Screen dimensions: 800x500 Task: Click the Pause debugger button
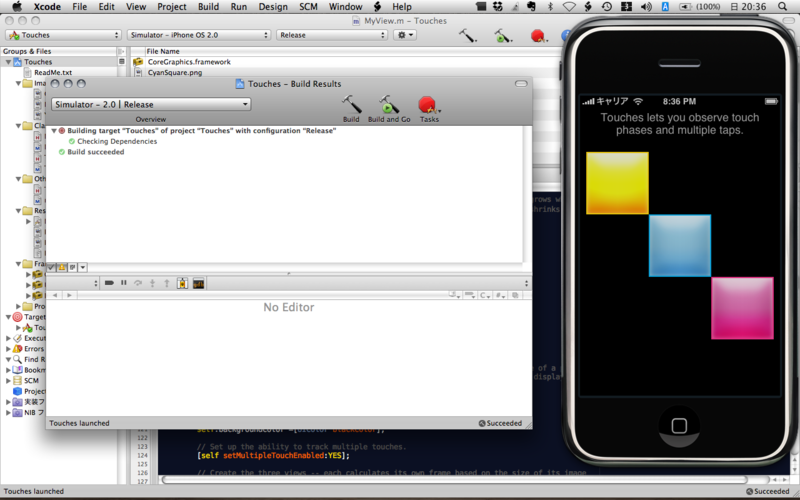click(123, 283)
